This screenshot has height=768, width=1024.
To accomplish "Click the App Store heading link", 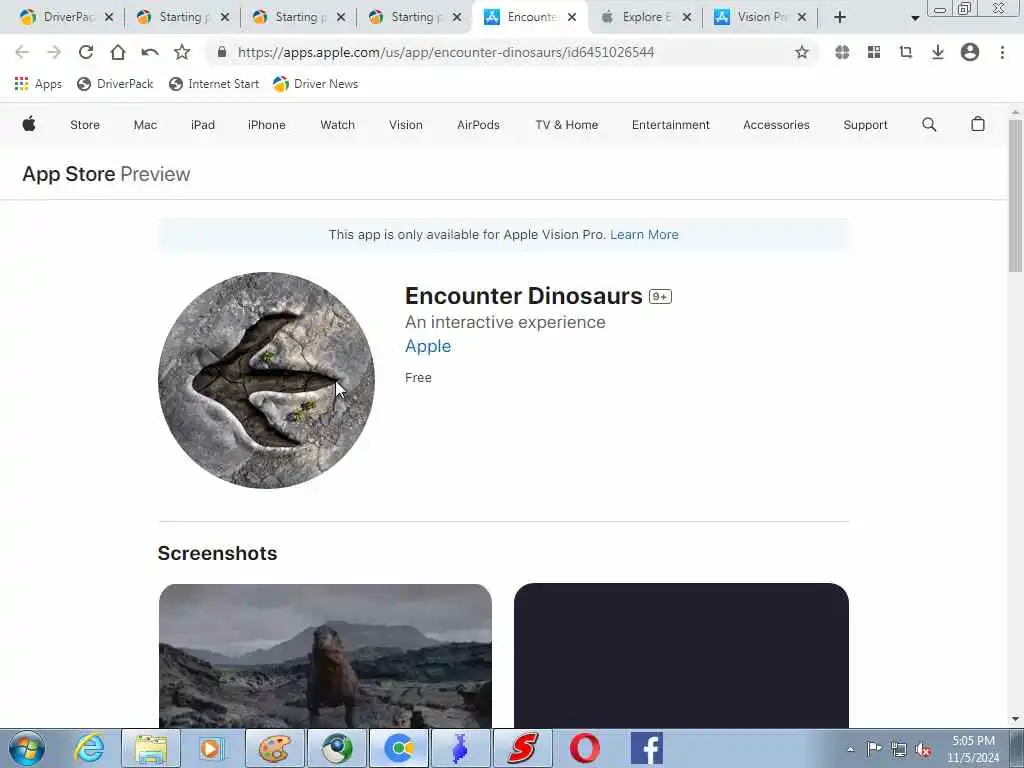I will 69,174.
